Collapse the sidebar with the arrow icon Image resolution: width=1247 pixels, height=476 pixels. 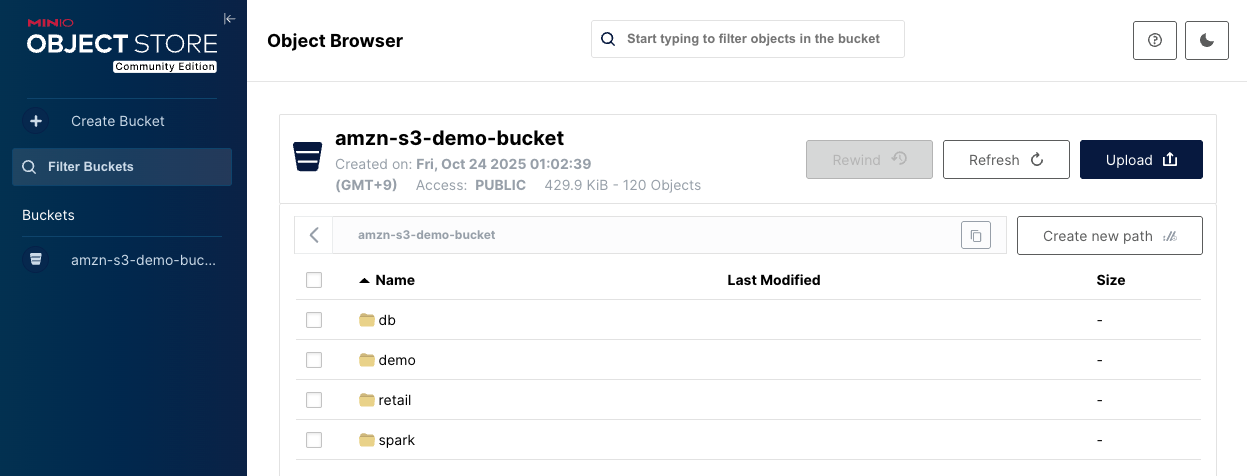pos(229,18)
